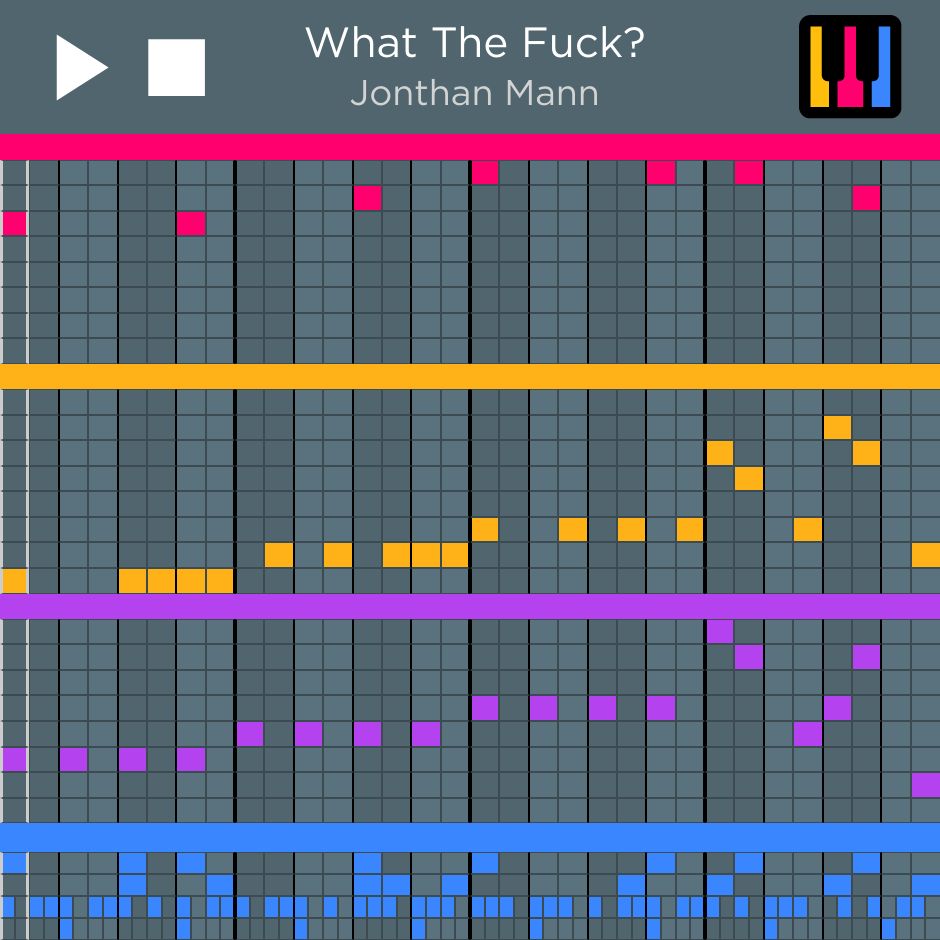Click the artist name Jonthan Mann
The width and height of the screenshot is (940, 940).
pyautogui.click(x=475, y=94)
